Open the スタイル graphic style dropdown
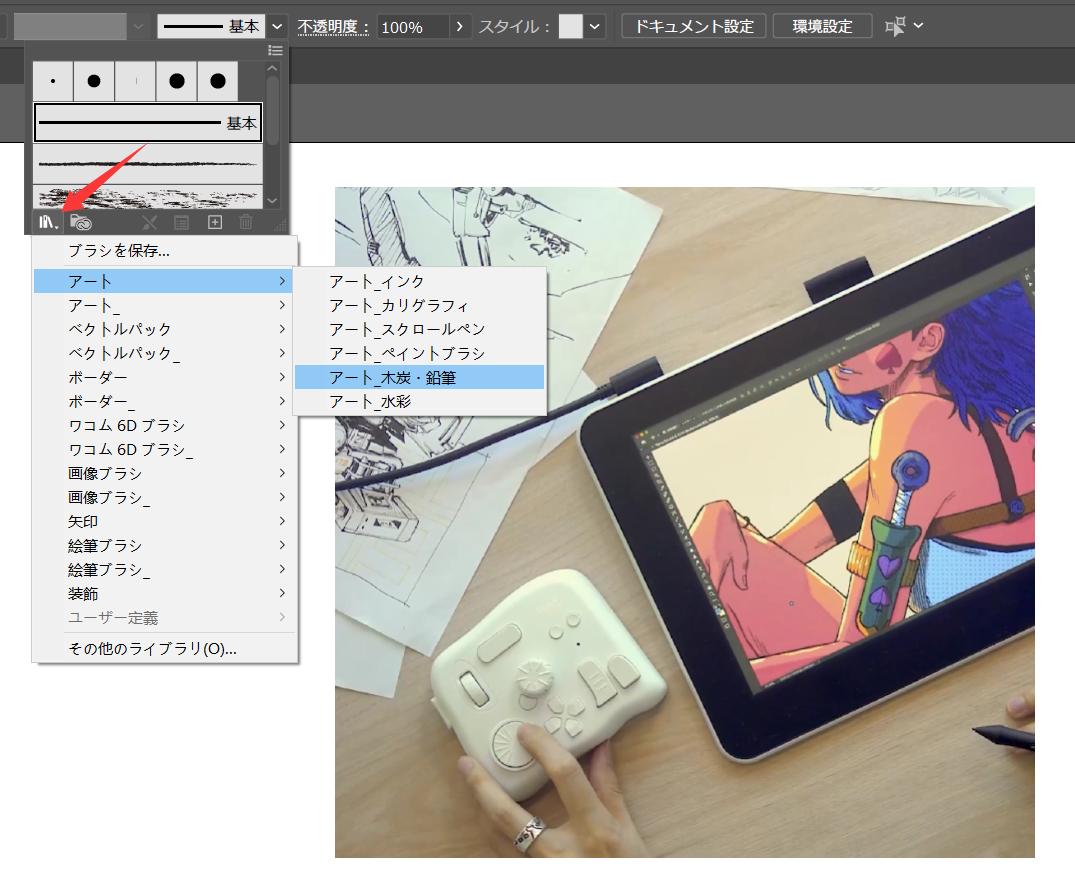1075x871 pixels. point(596,27)
